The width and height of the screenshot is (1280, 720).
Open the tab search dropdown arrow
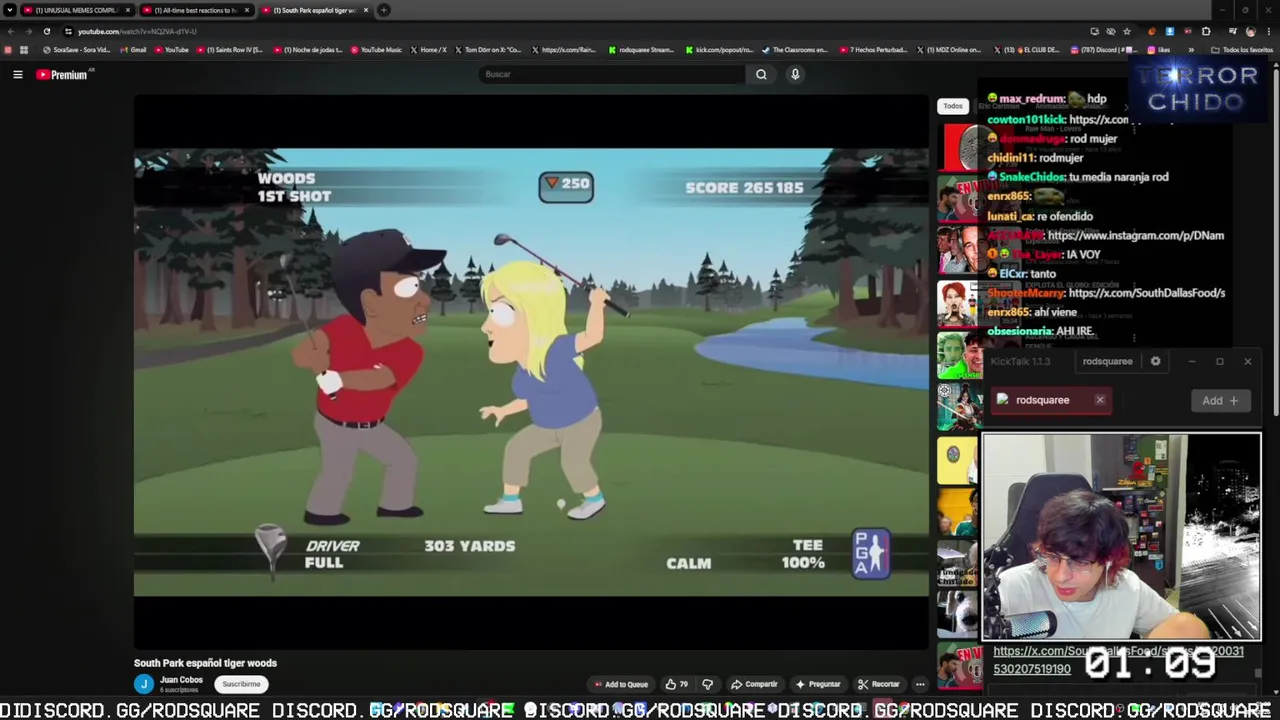click(x=10, y=10)
